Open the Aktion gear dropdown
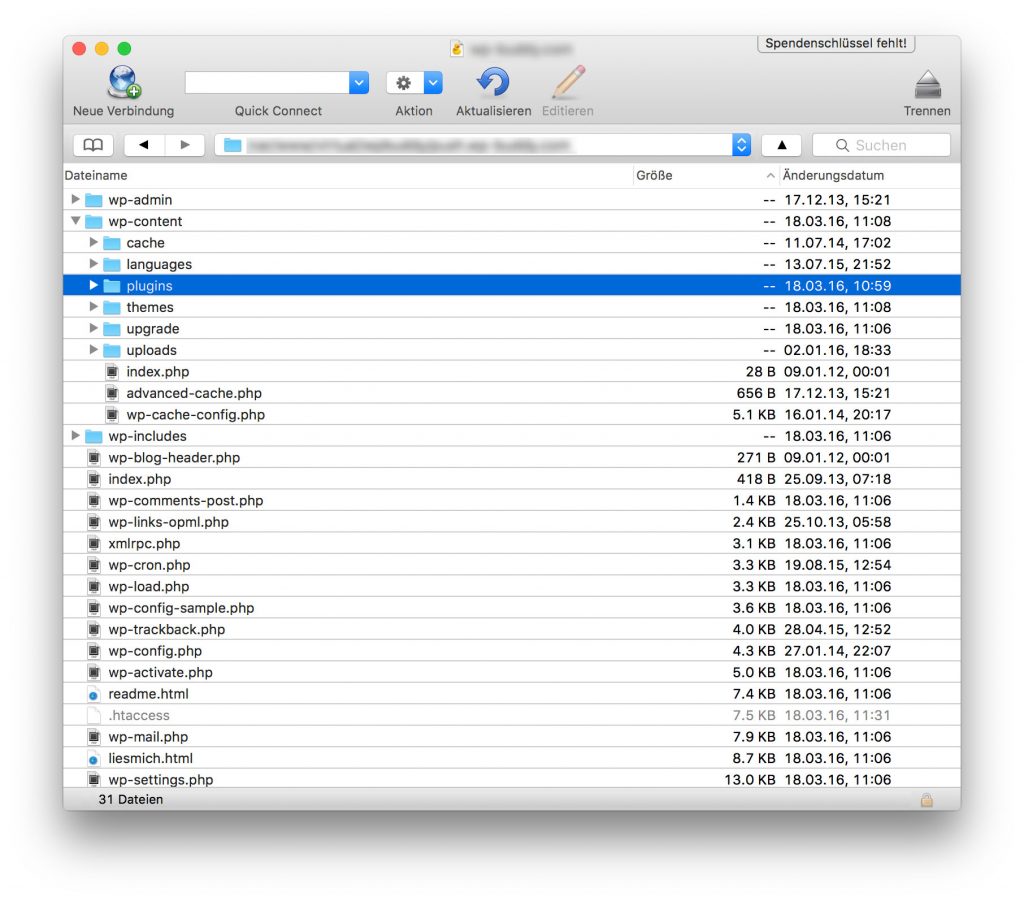The image size is (1024, 901). (414, 83)
